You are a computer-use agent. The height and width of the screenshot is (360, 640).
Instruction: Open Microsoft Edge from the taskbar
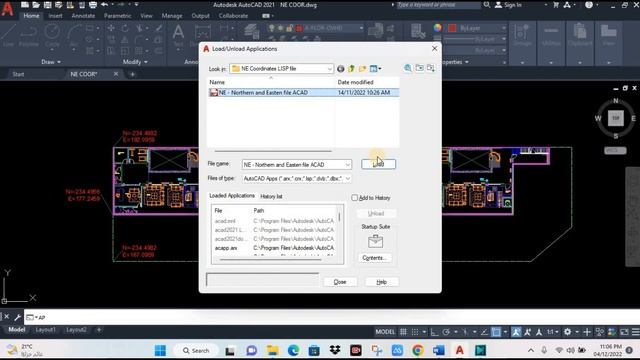293,350
